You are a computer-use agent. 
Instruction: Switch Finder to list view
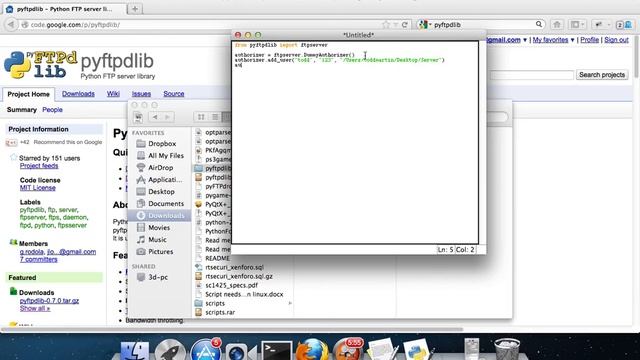(x=215, y=117)
